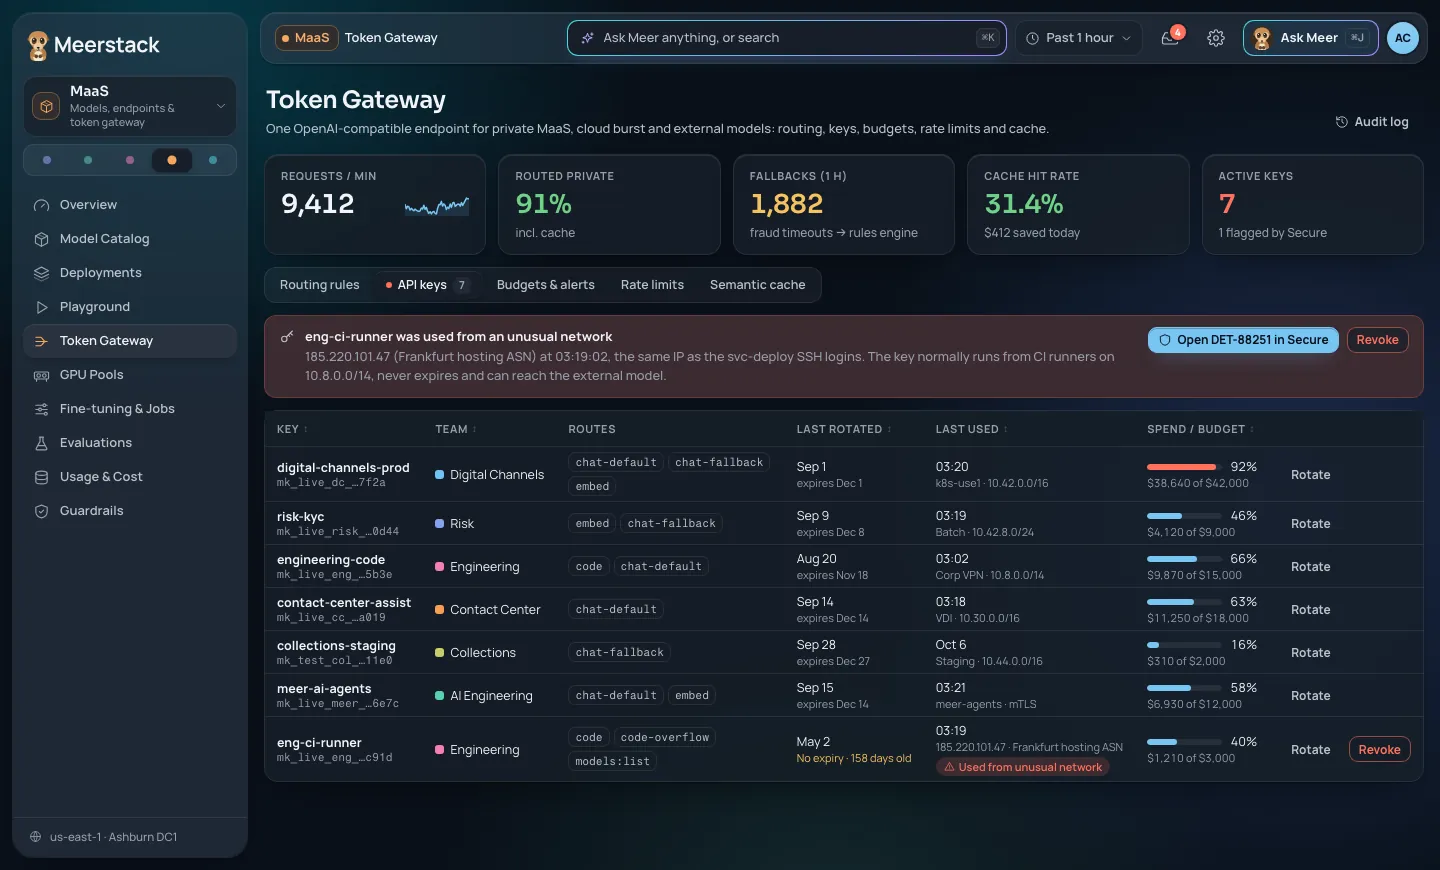Rotate the engineering-code key
Image resolution: width=1440 pixels, height=870 pixels.
pyautogui.click(x=1310, y=567)
